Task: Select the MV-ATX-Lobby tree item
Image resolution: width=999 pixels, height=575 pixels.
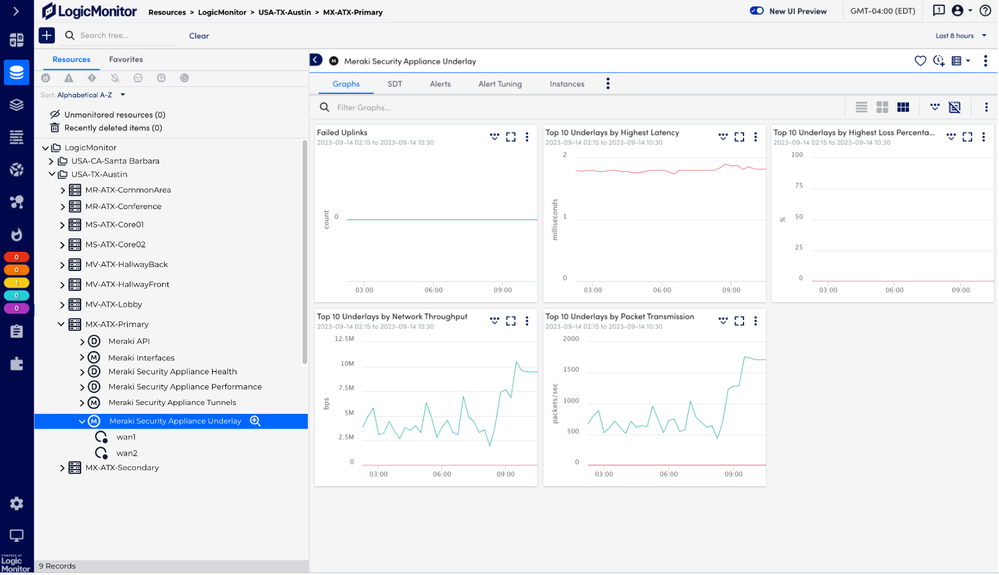Action: point(113,304)
